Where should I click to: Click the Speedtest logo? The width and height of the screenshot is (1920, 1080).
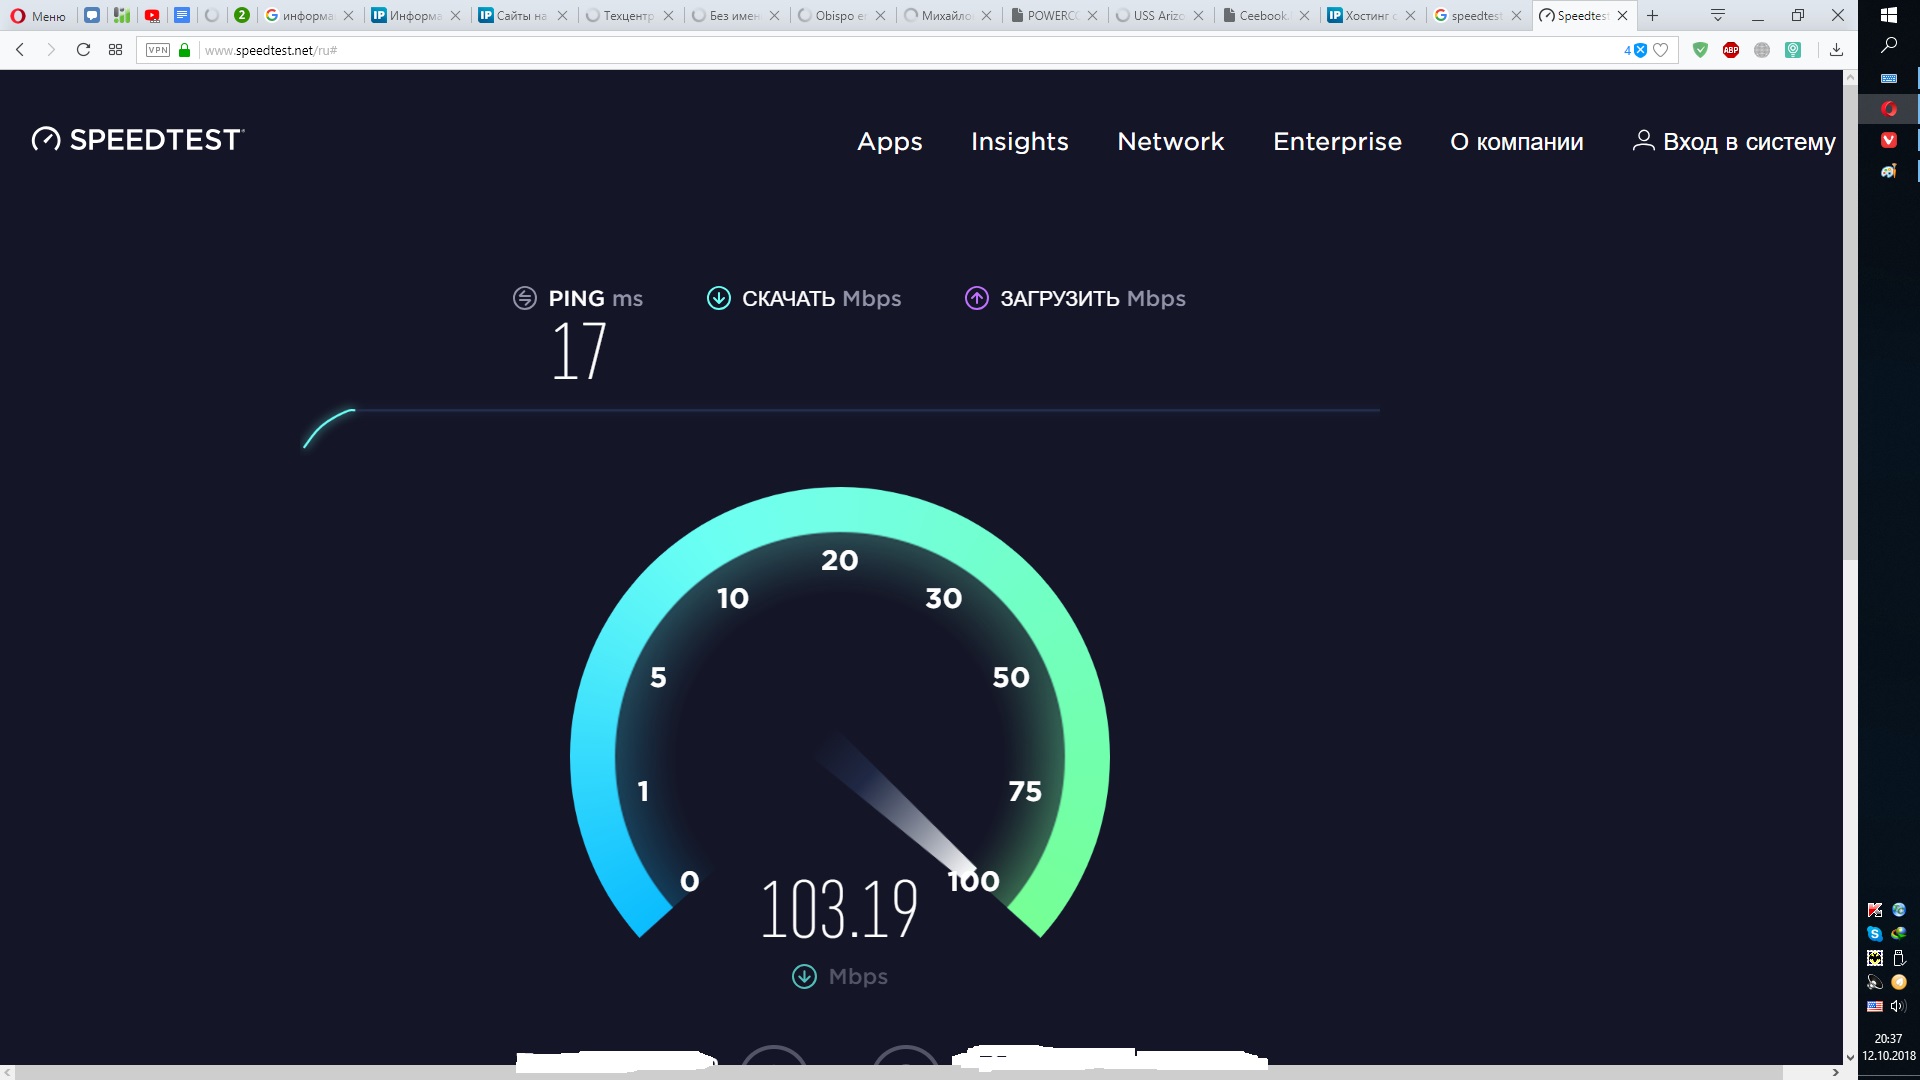pos(137,140)
